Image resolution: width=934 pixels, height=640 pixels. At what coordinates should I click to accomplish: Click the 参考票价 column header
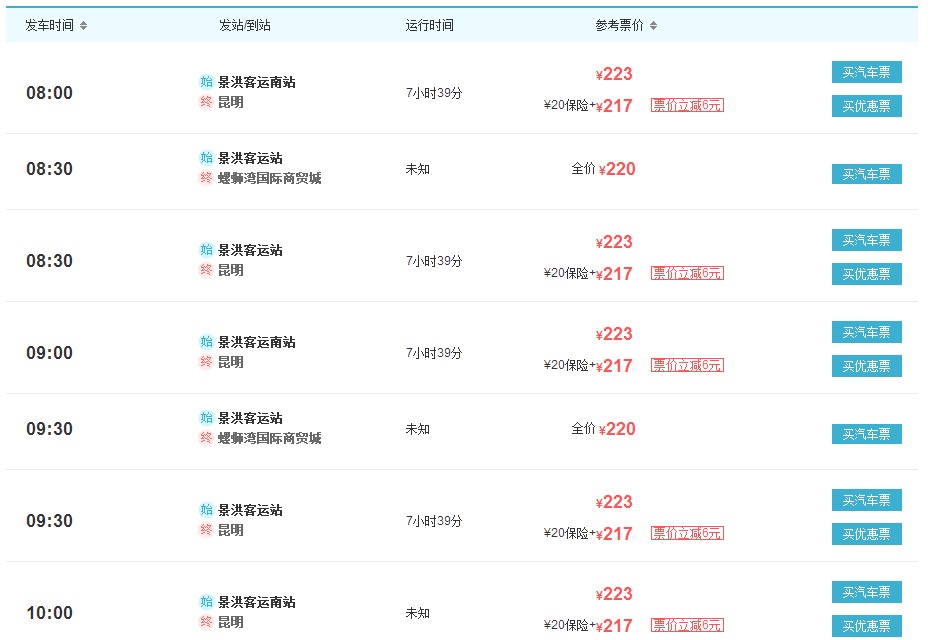click(619, 26)
